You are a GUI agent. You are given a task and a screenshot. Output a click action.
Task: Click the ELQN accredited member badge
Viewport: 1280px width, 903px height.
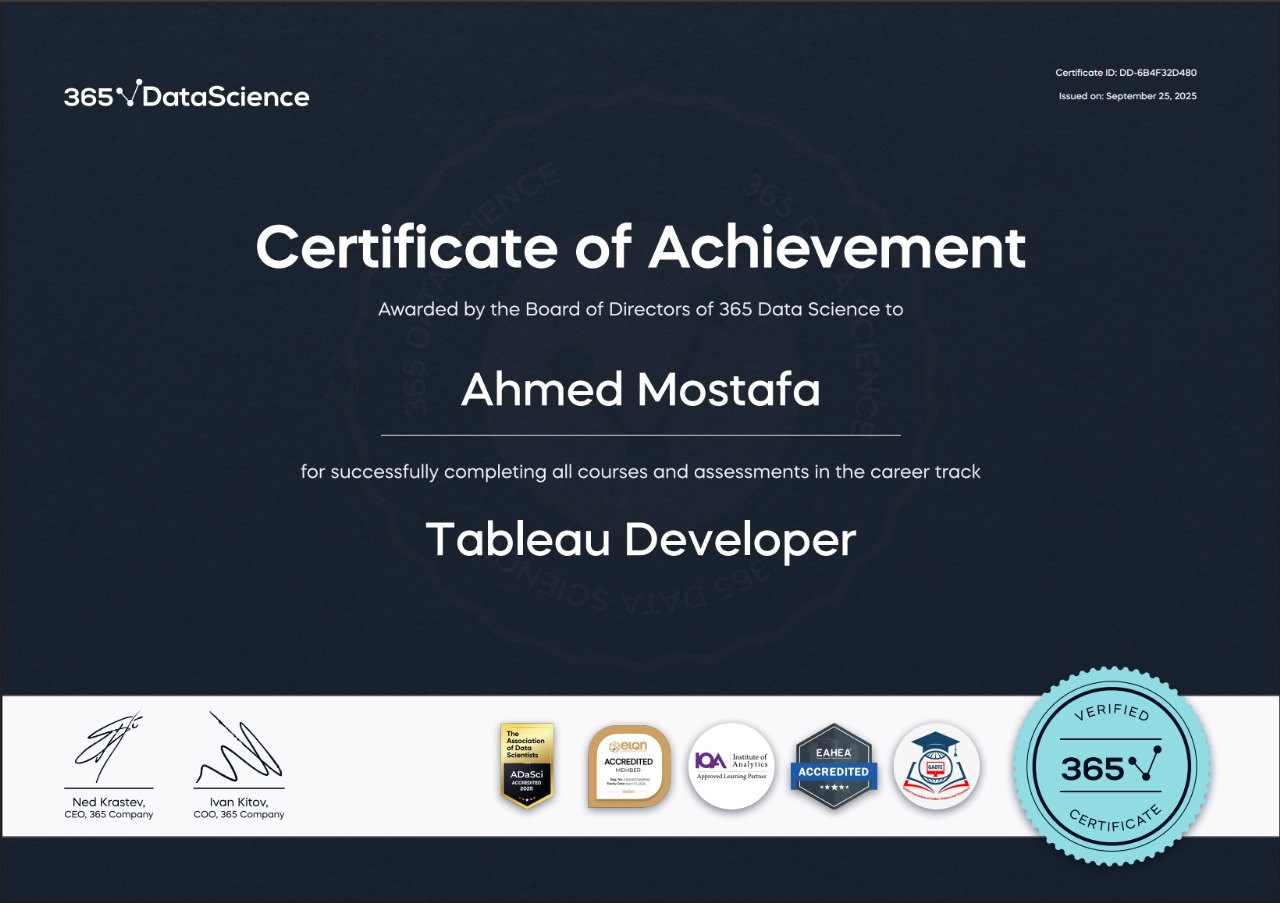tap(628, 766)
